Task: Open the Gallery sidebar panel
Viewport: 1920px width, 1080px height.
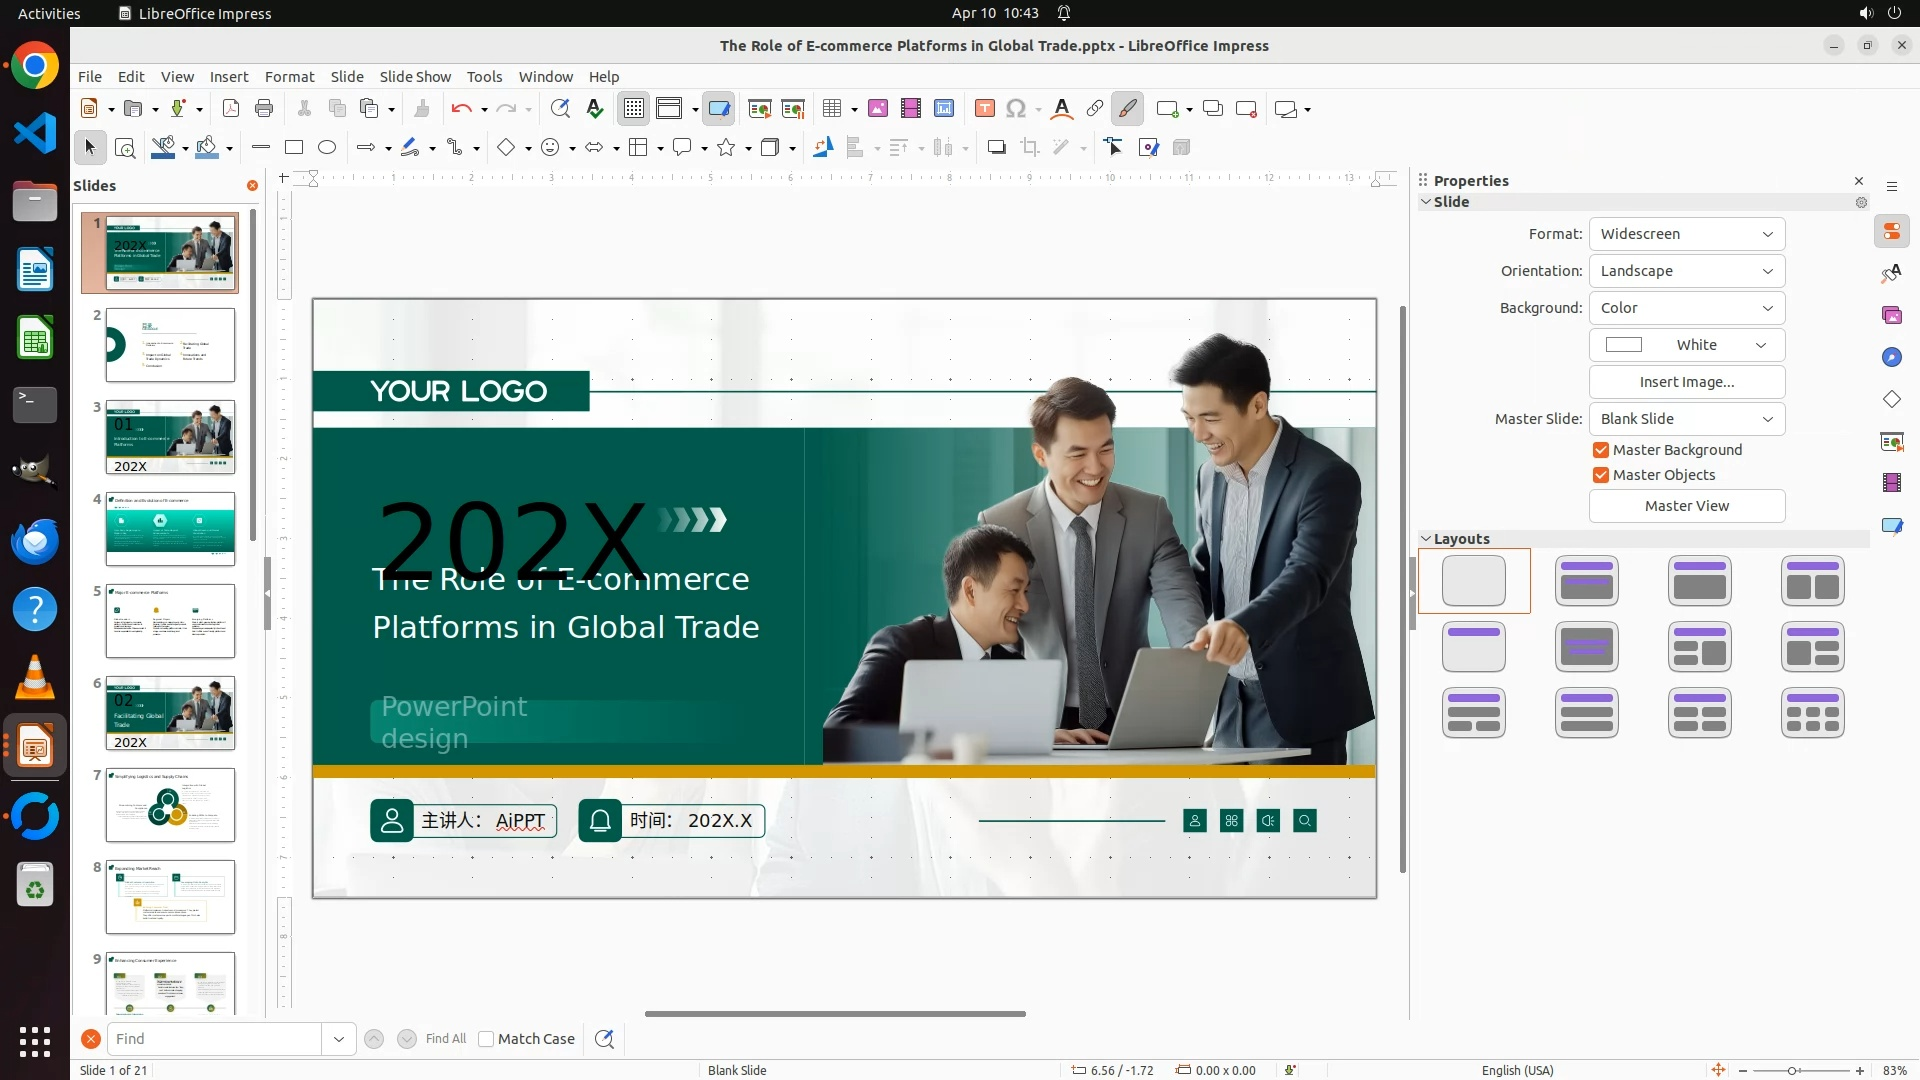Action: [1891, 316]
